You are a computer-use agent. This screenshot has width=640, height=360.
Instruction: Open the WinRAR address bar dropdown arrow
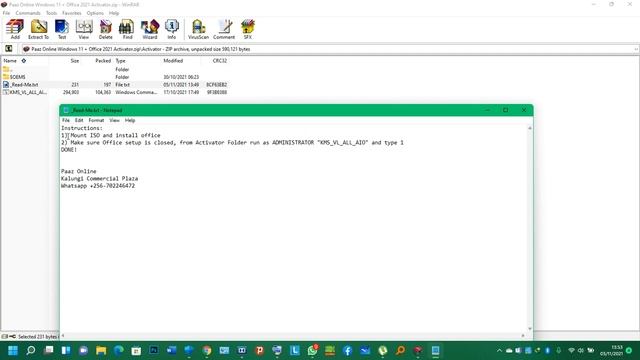pos(636,49)
